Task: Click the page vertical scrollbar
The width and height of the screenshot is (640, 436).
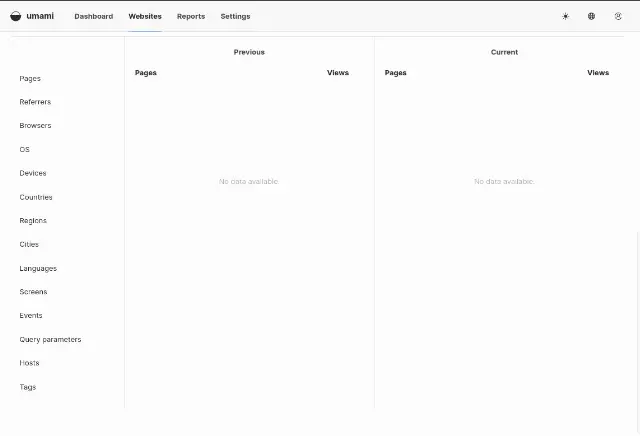Action: point(638,332)
